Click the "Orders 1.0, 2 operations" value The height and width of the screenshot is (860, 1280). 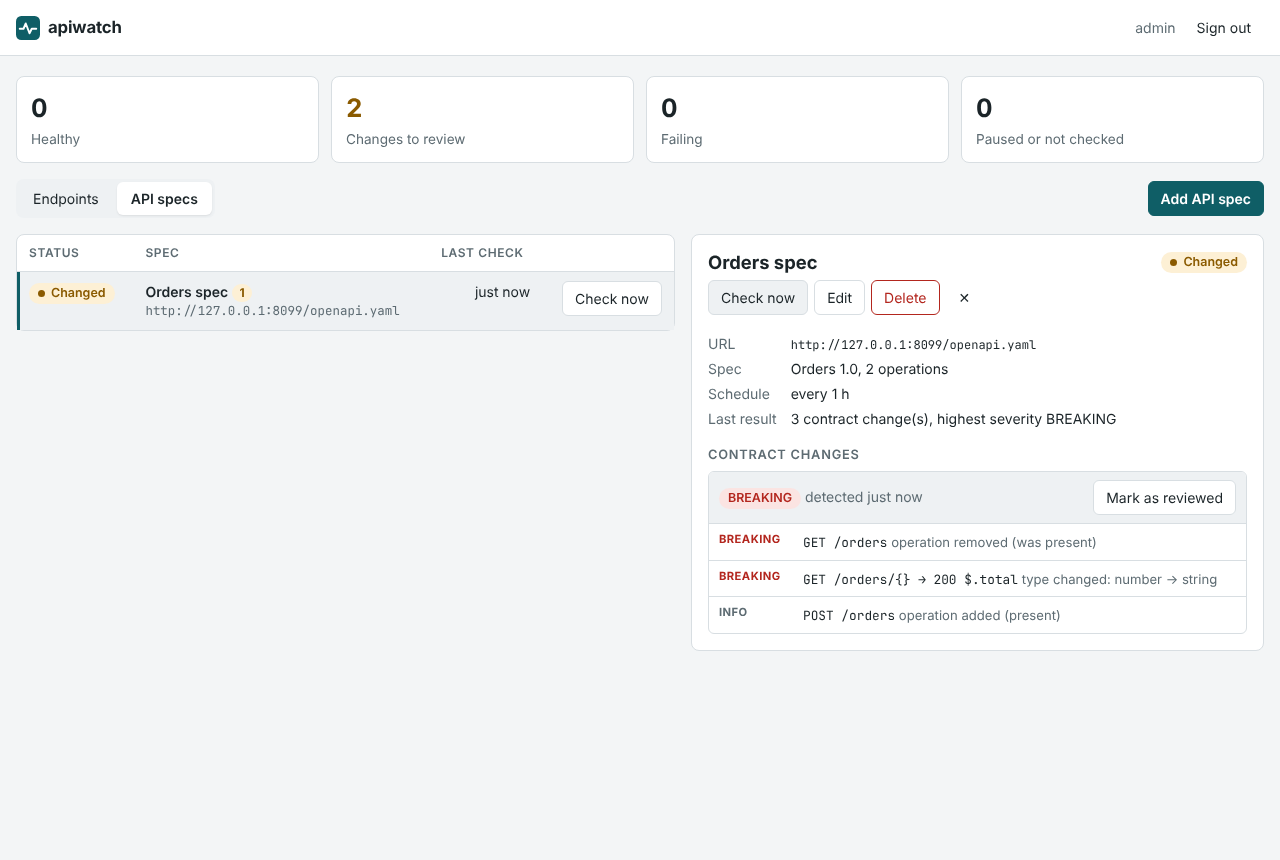point(869,369)
